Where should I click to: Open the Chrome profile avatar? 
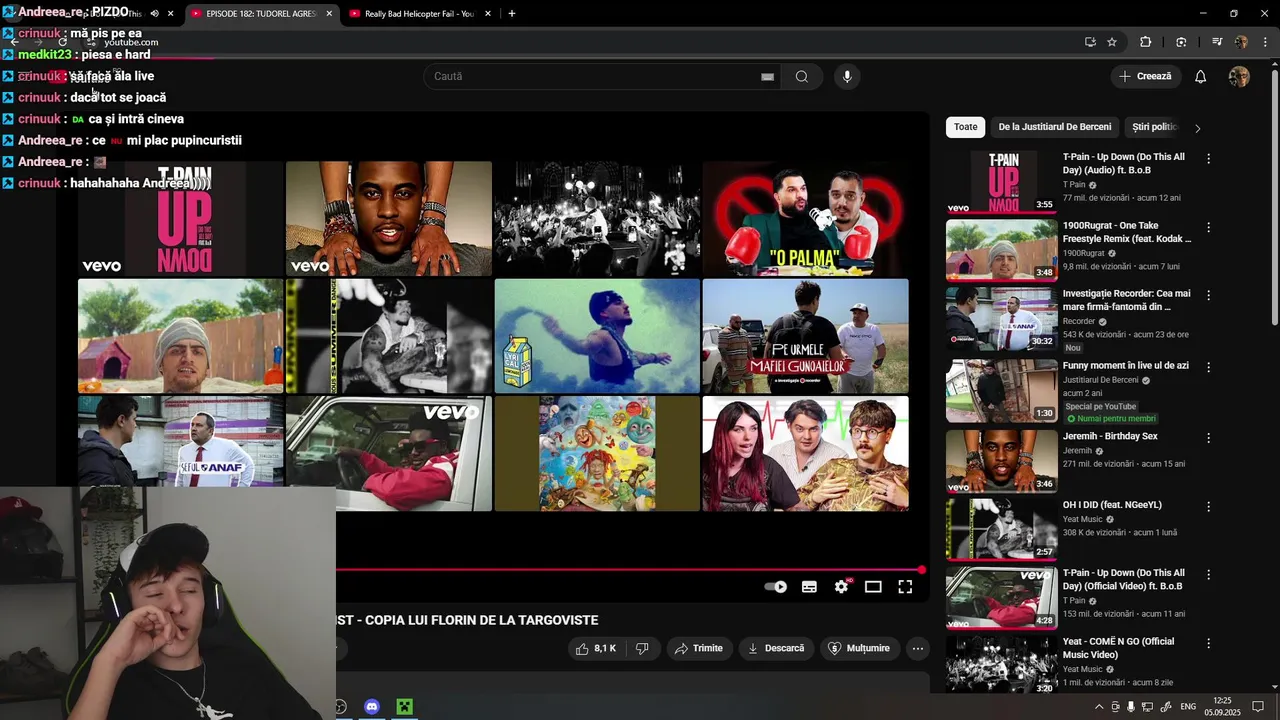coord(1241,42)
